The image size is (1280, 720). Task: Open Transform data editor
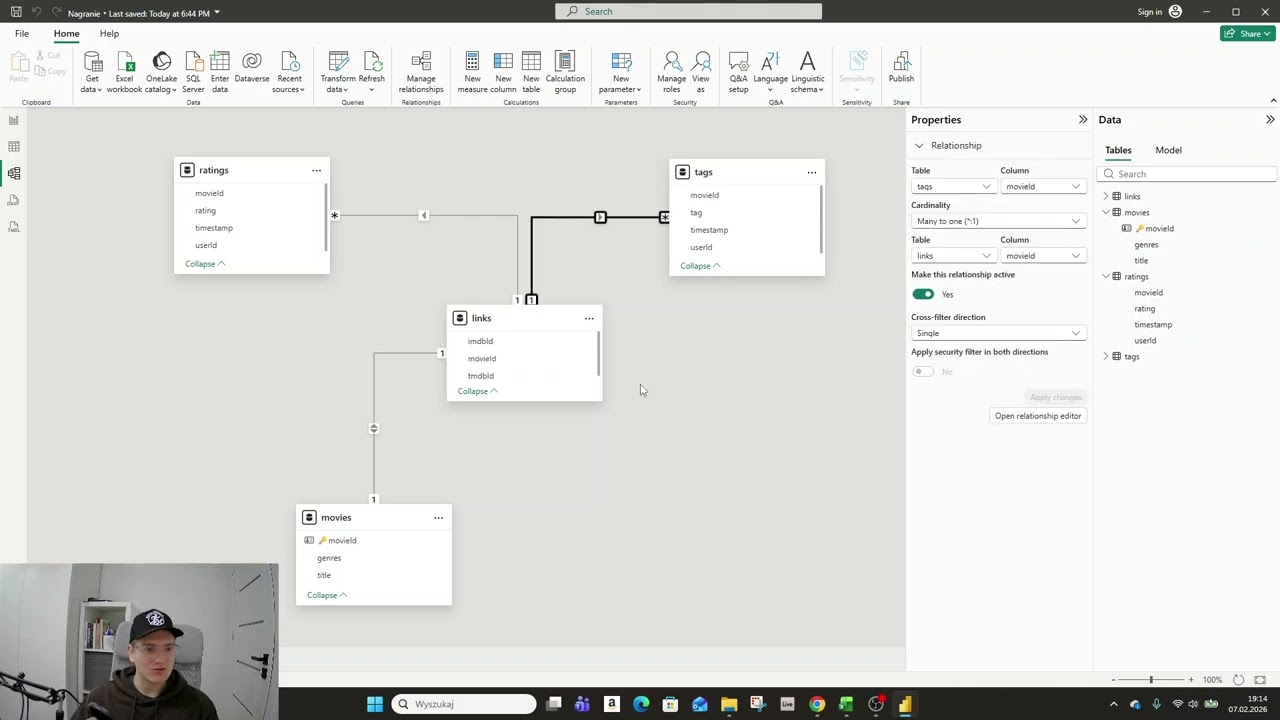point(338,72)
